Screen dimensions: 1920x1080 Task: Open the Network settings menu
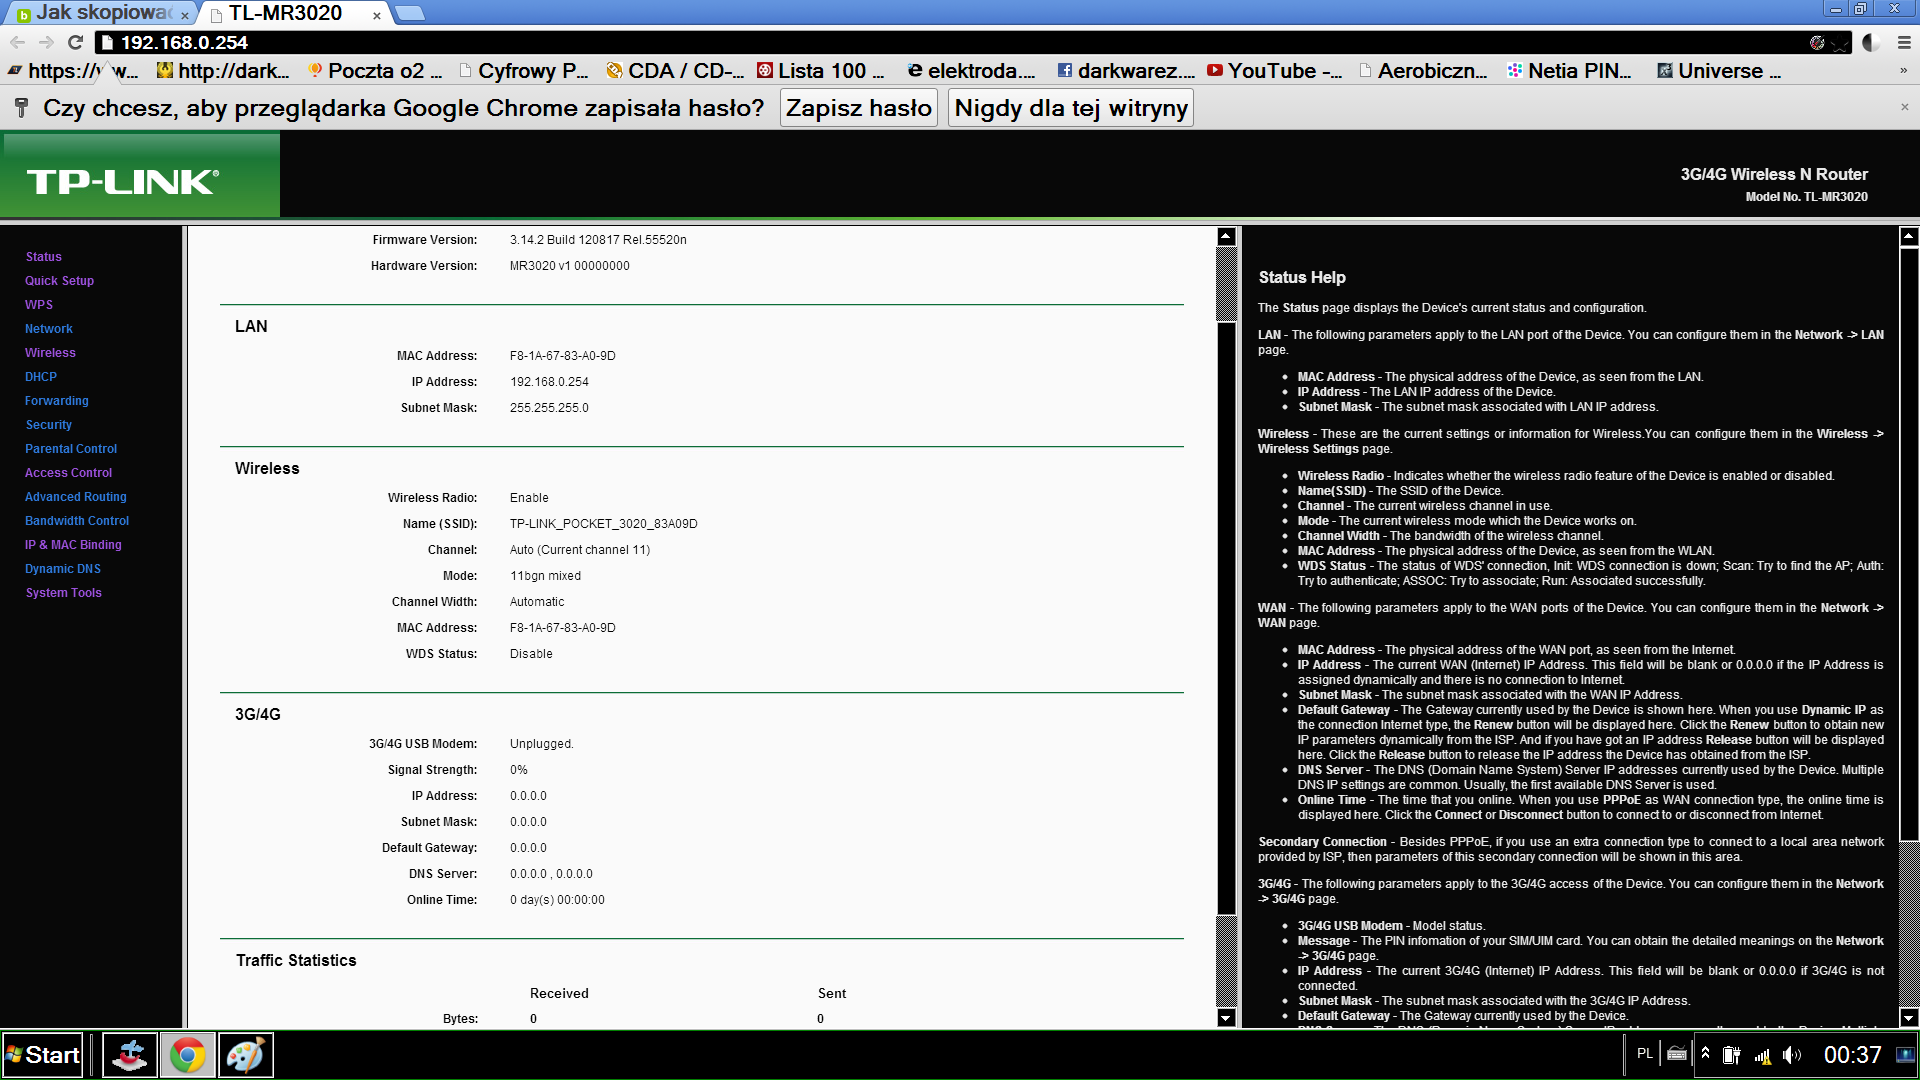[x=49, y=329]
